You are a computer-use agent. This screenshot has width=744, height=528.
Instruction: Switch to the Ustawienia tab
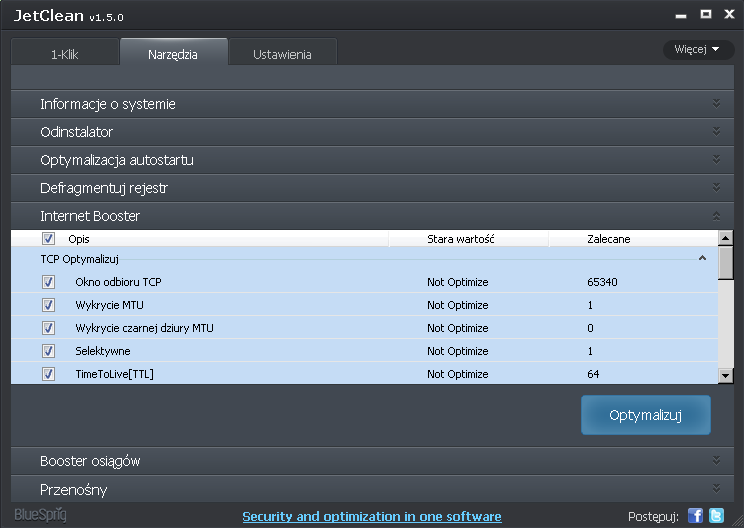[x=282, y=54]
